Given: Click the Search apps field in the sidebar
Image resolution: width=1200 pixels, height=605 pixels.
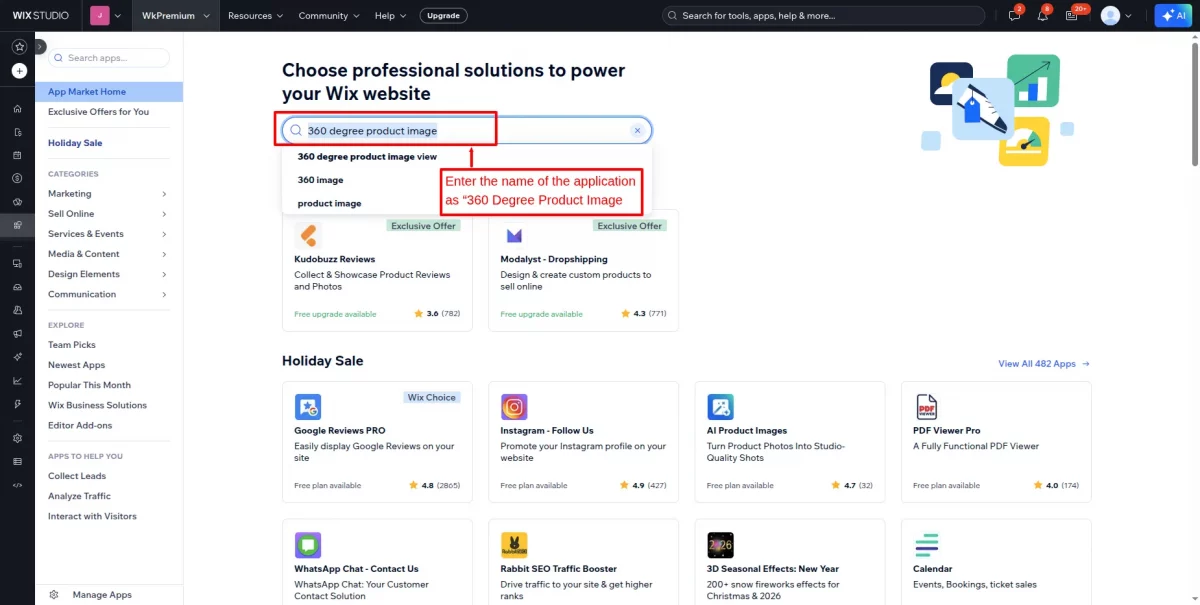Looking at the screenshot, I should coord(110,58).
